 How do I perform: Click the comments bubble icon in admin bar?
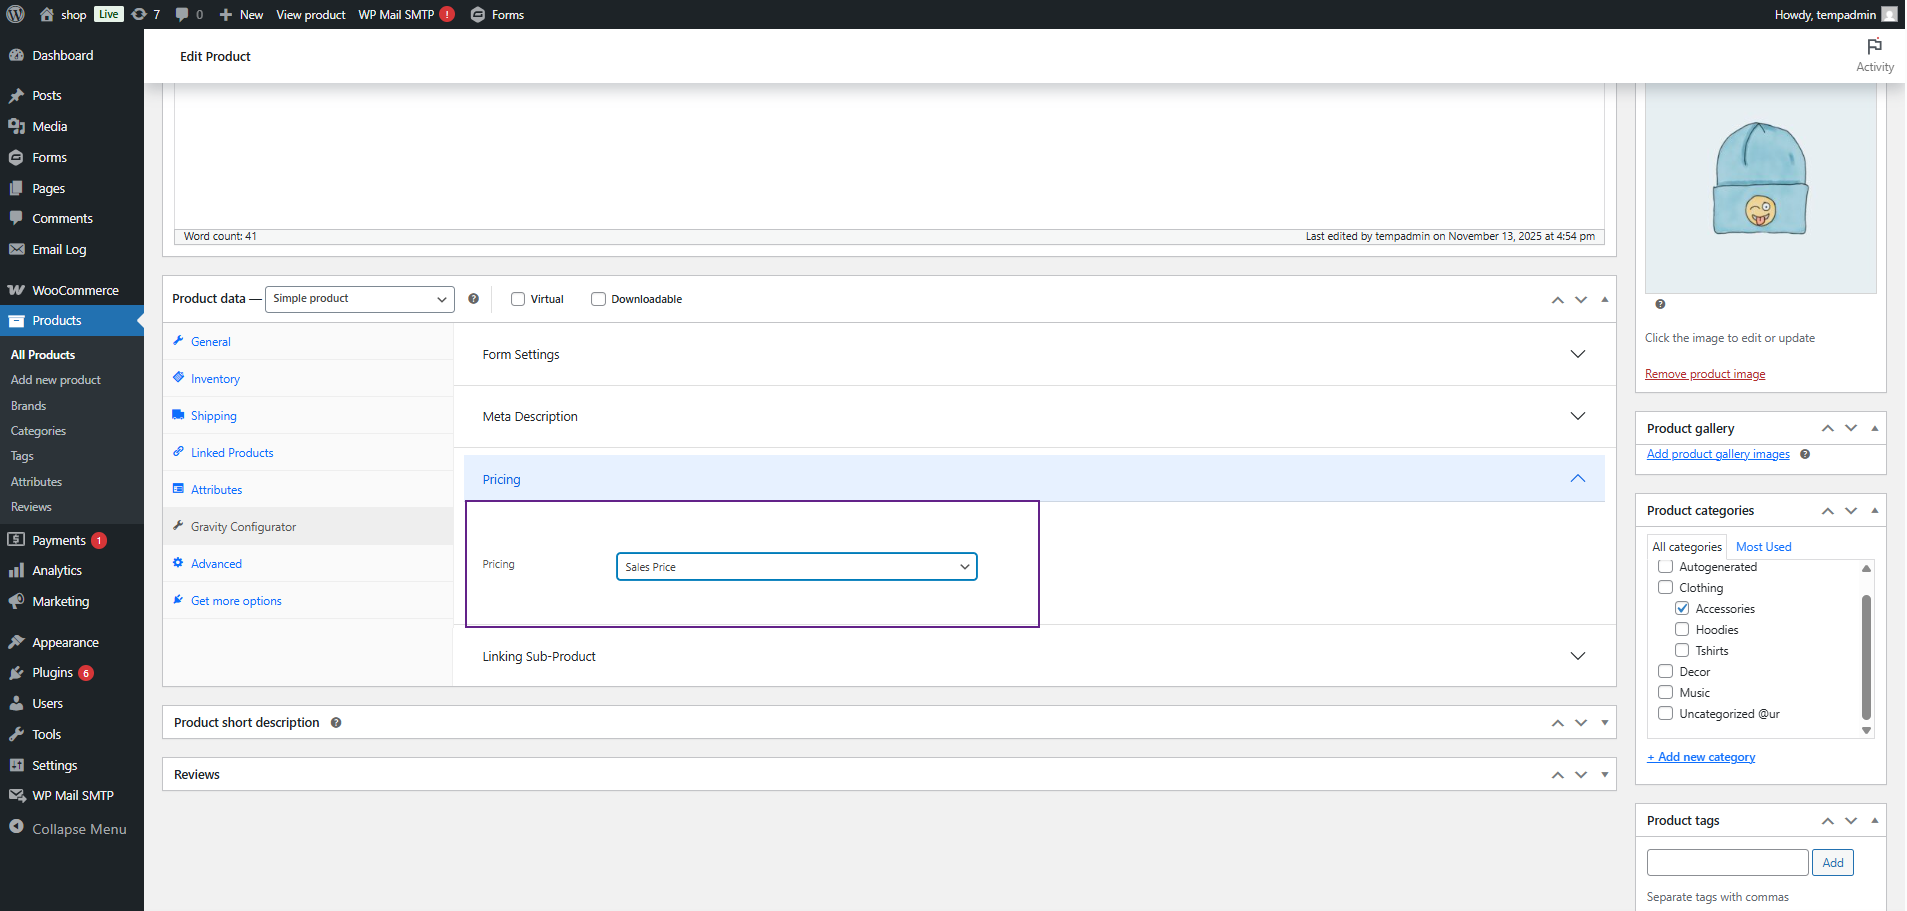pyautogui.click(x=182, y=14)
